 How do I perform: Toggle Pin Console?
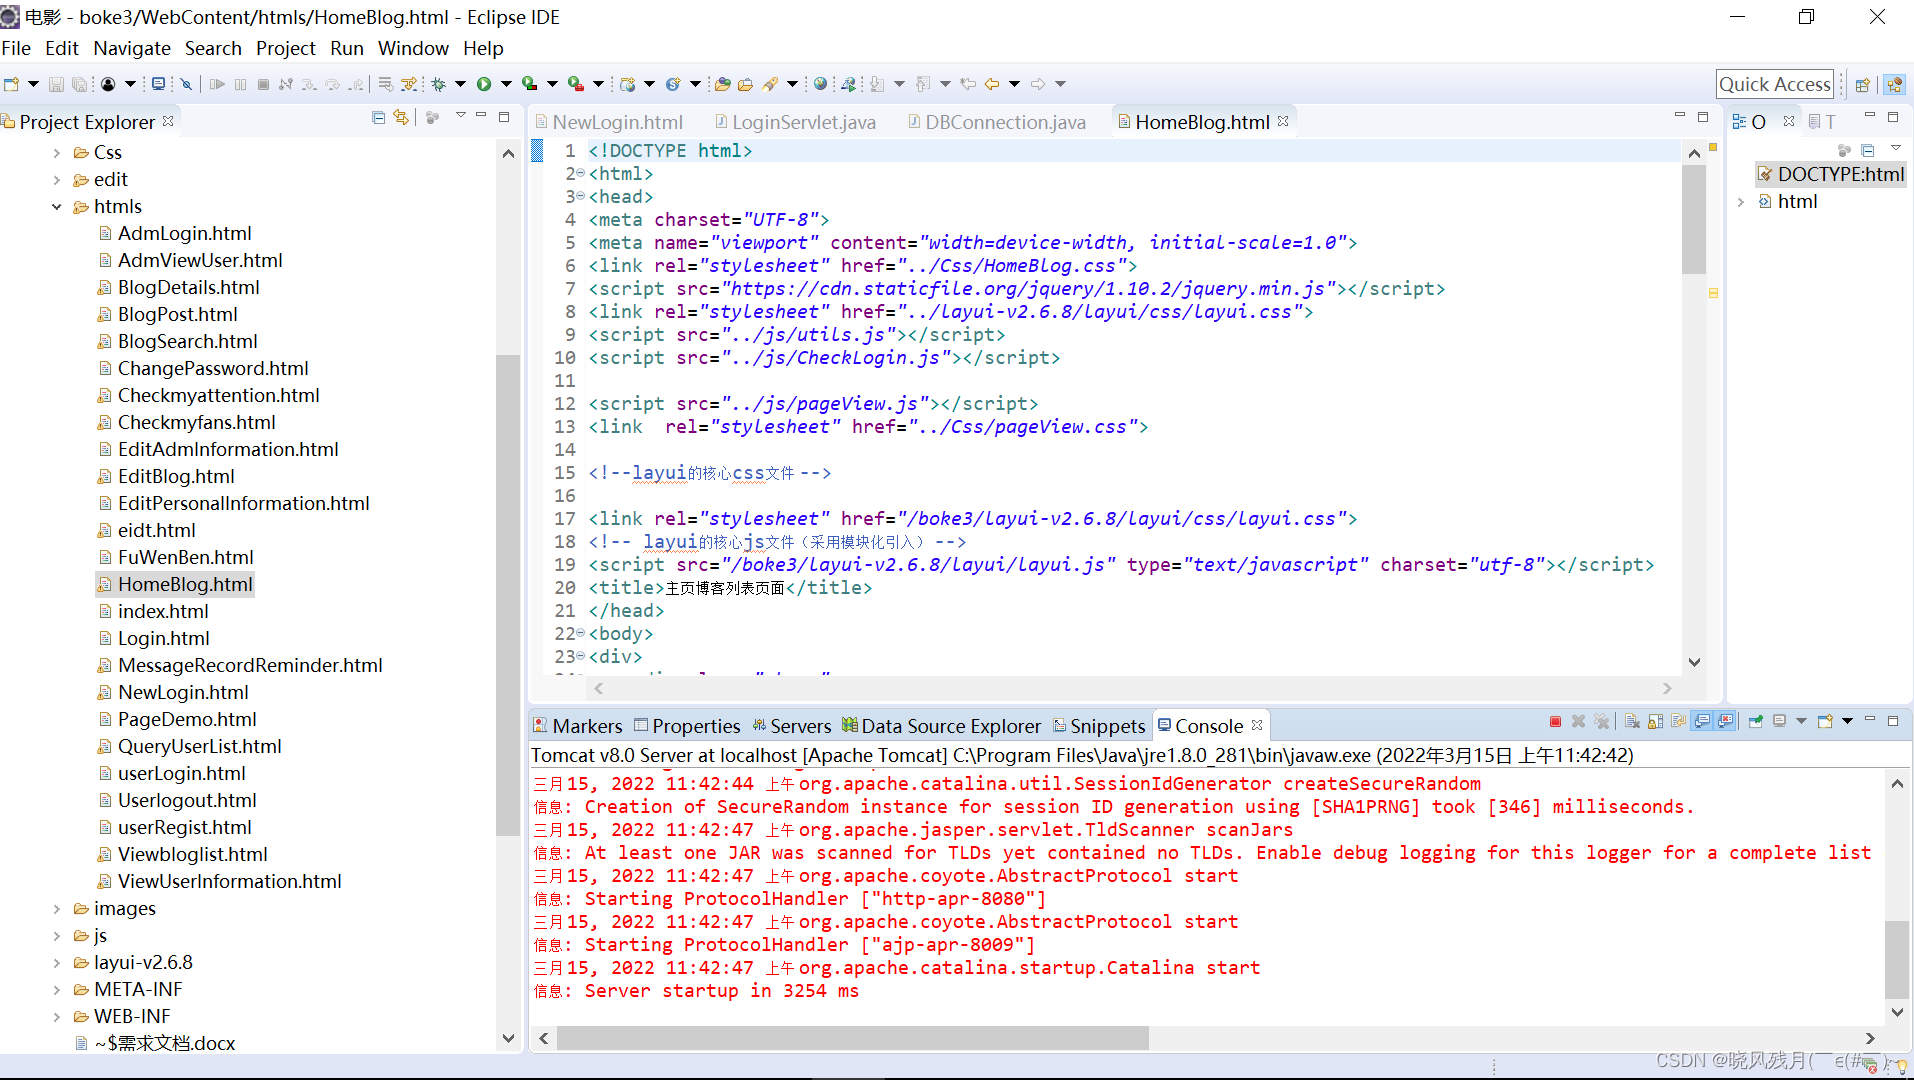click(x=1756, y=721)
